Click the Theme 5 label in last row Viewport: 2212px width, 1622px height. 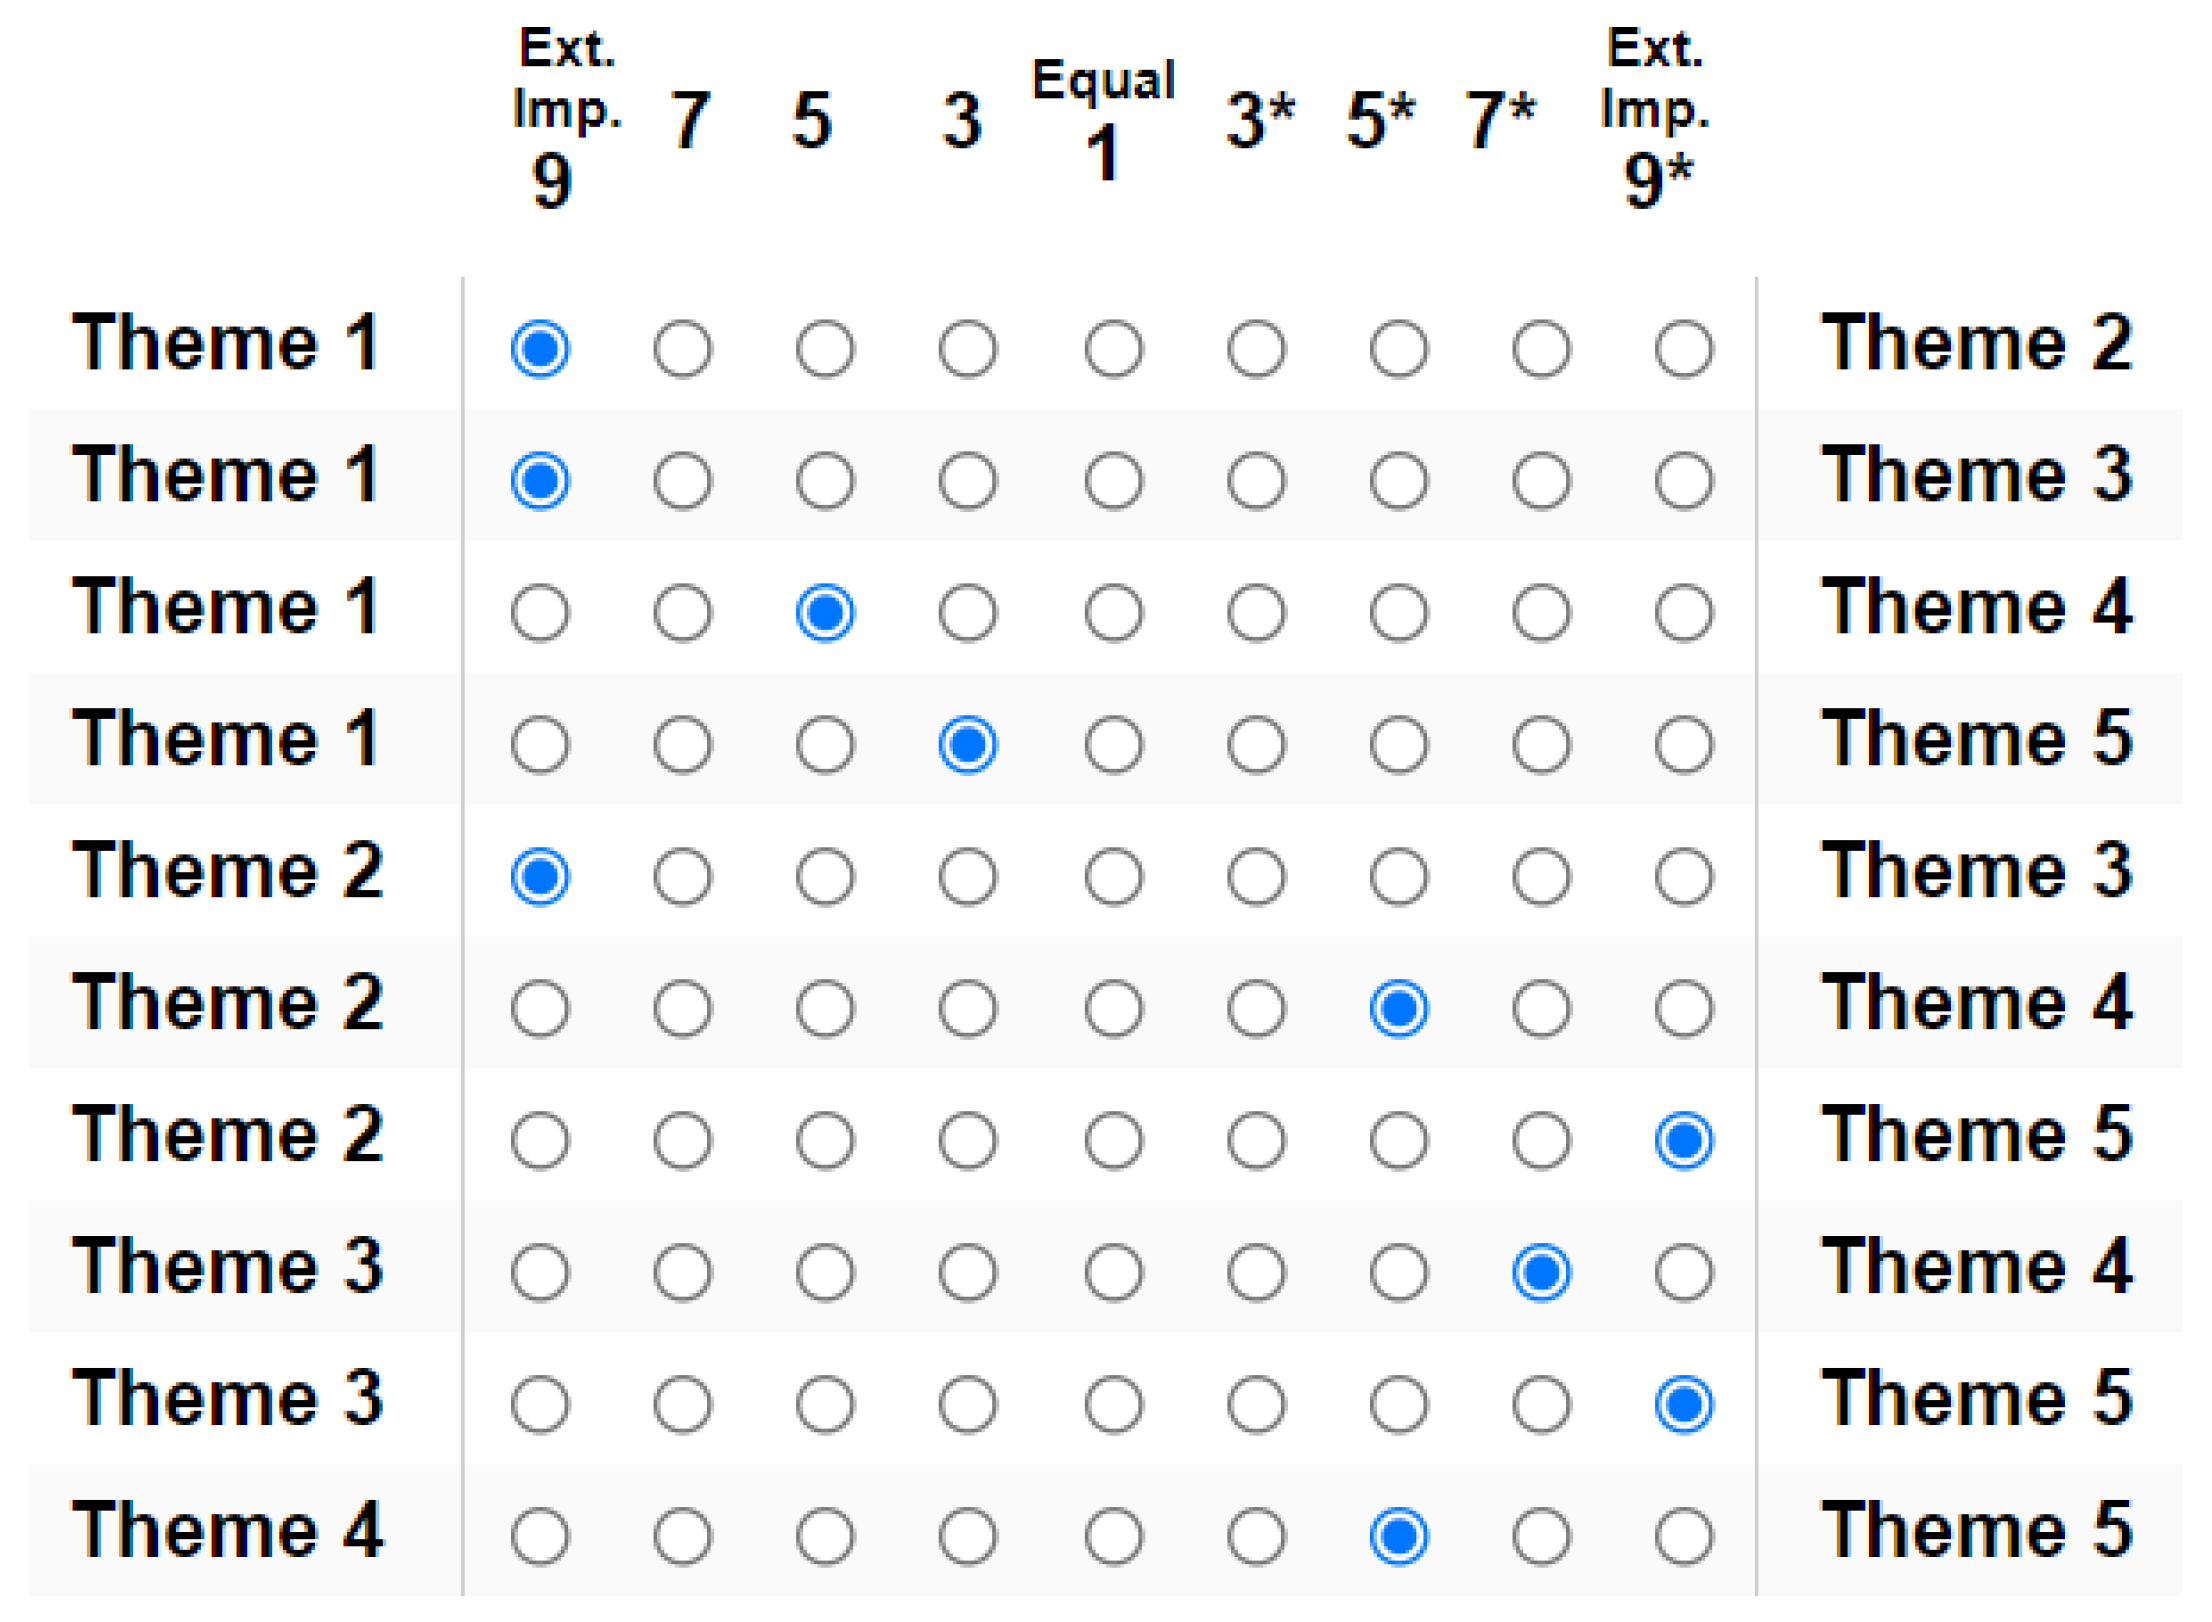1976,1530
